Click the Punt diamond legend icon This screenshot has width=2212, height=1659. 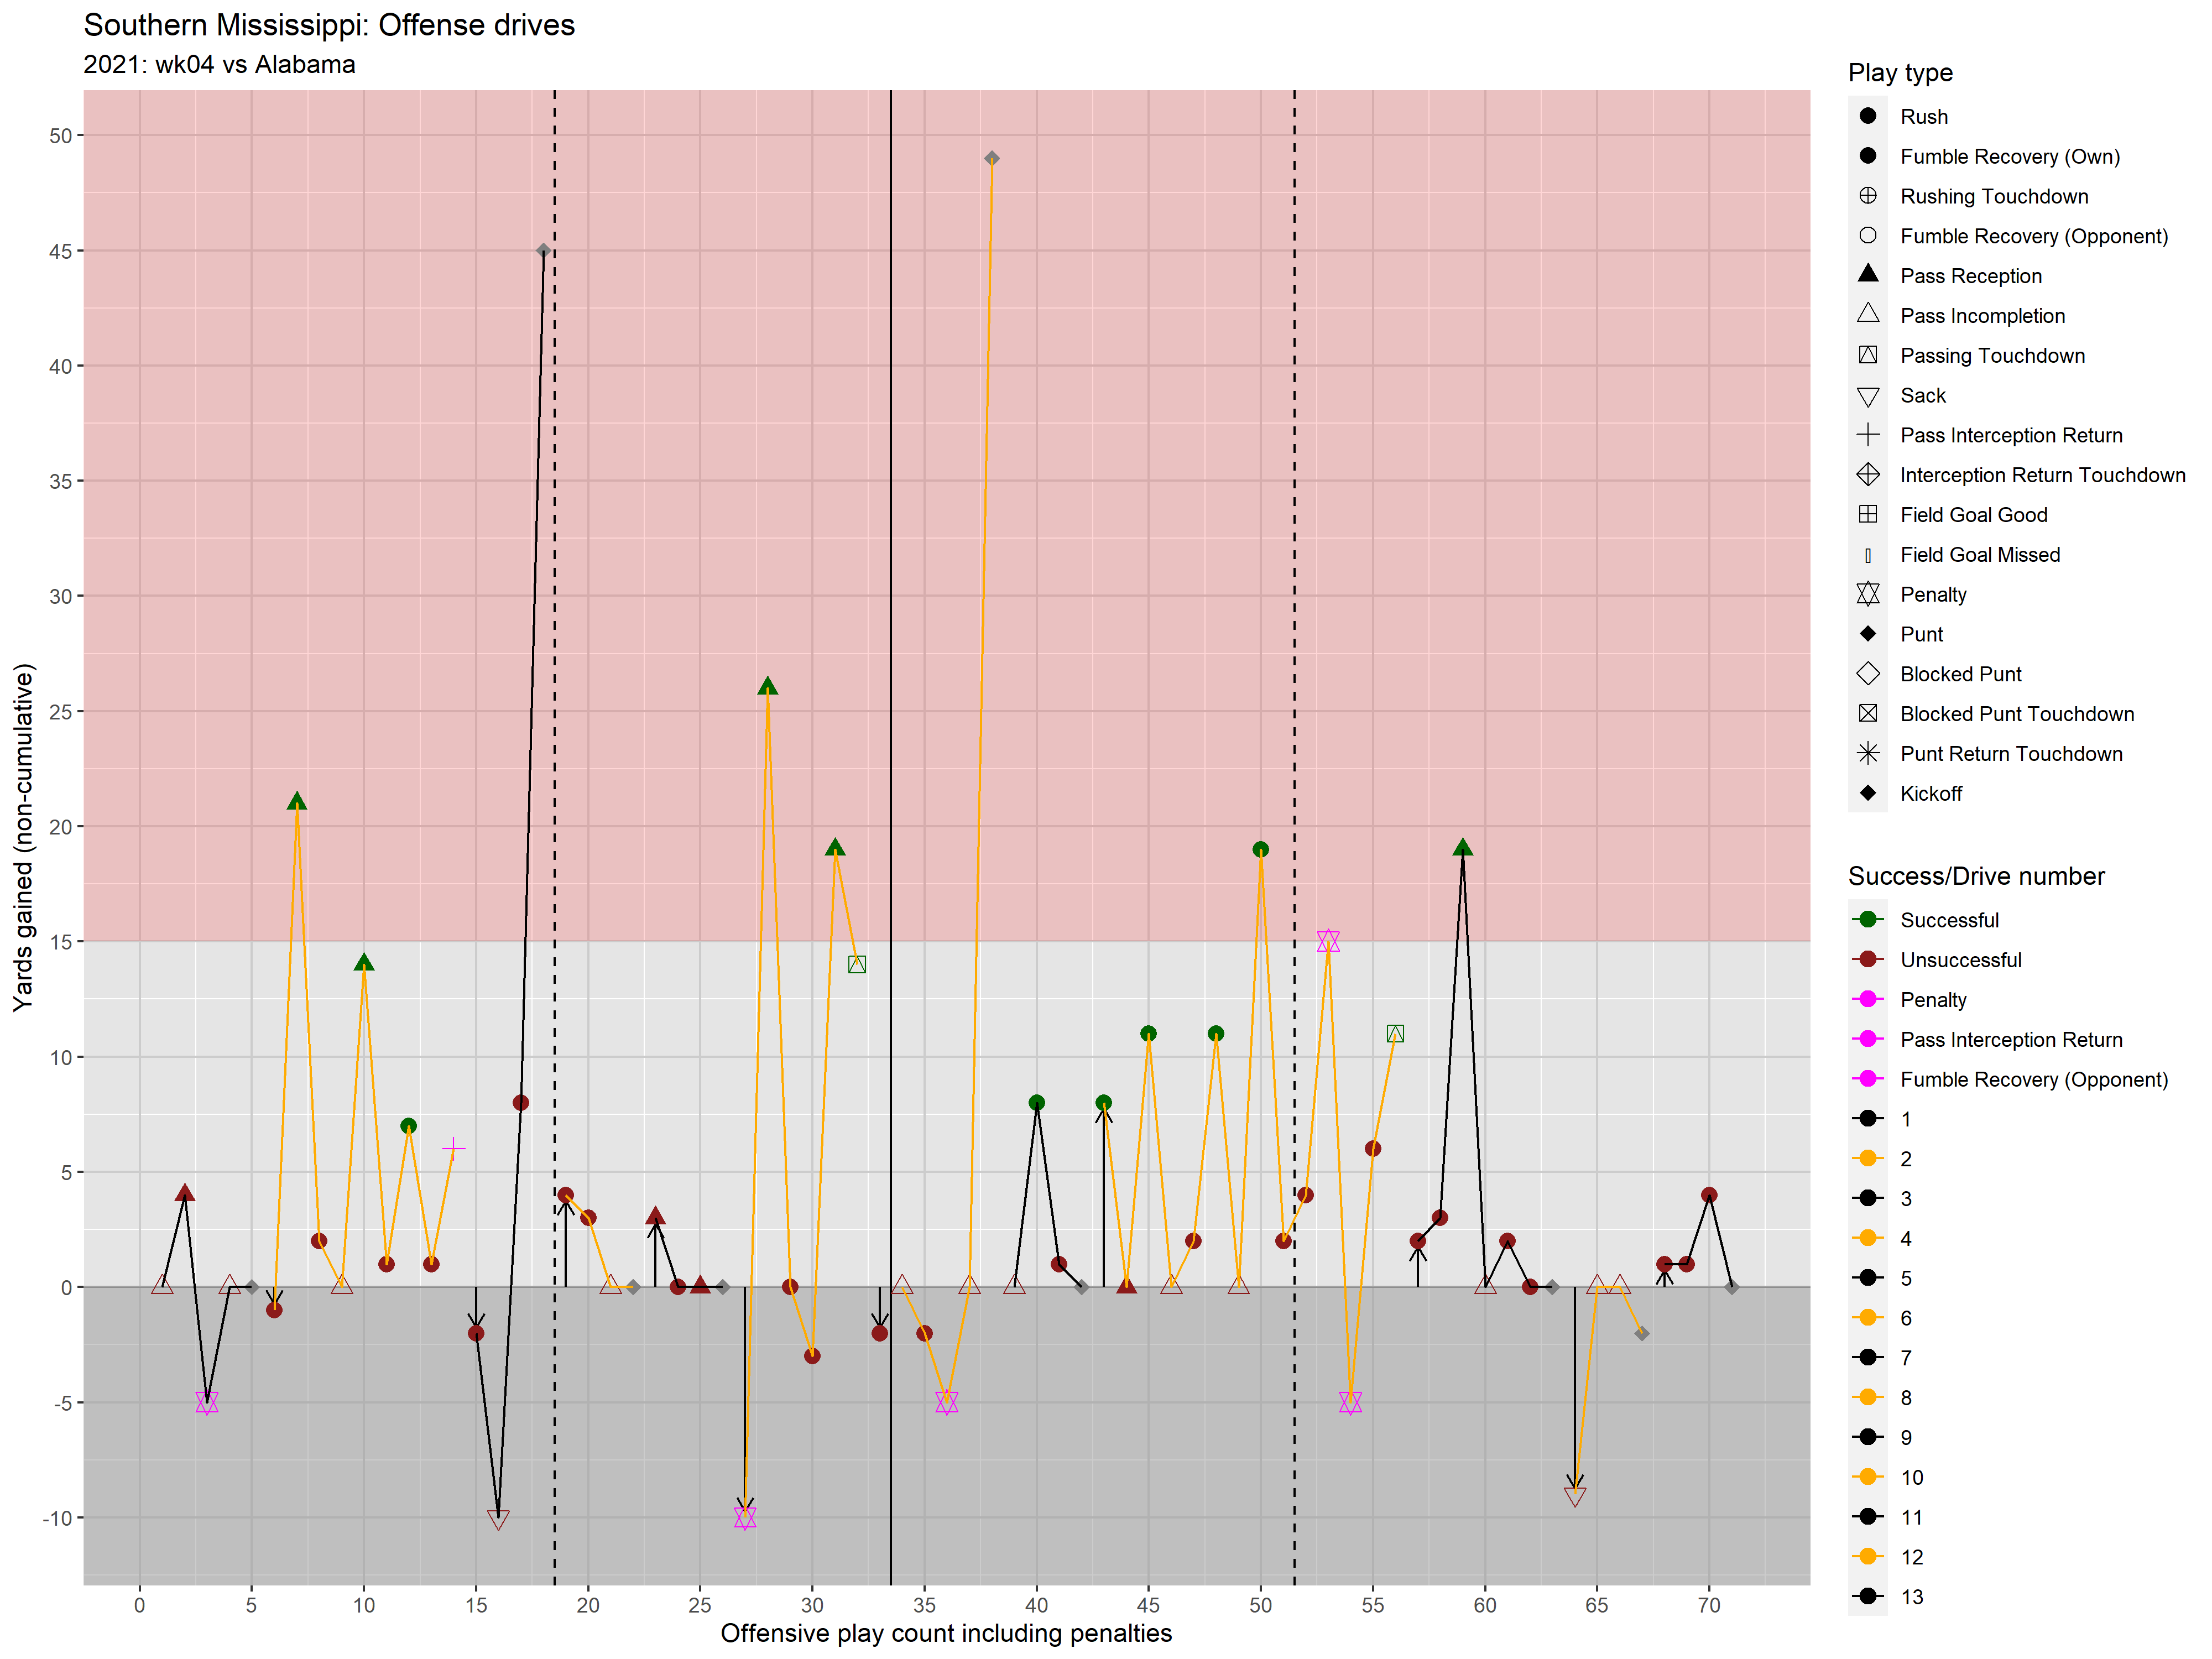[x=1867, y=634]
